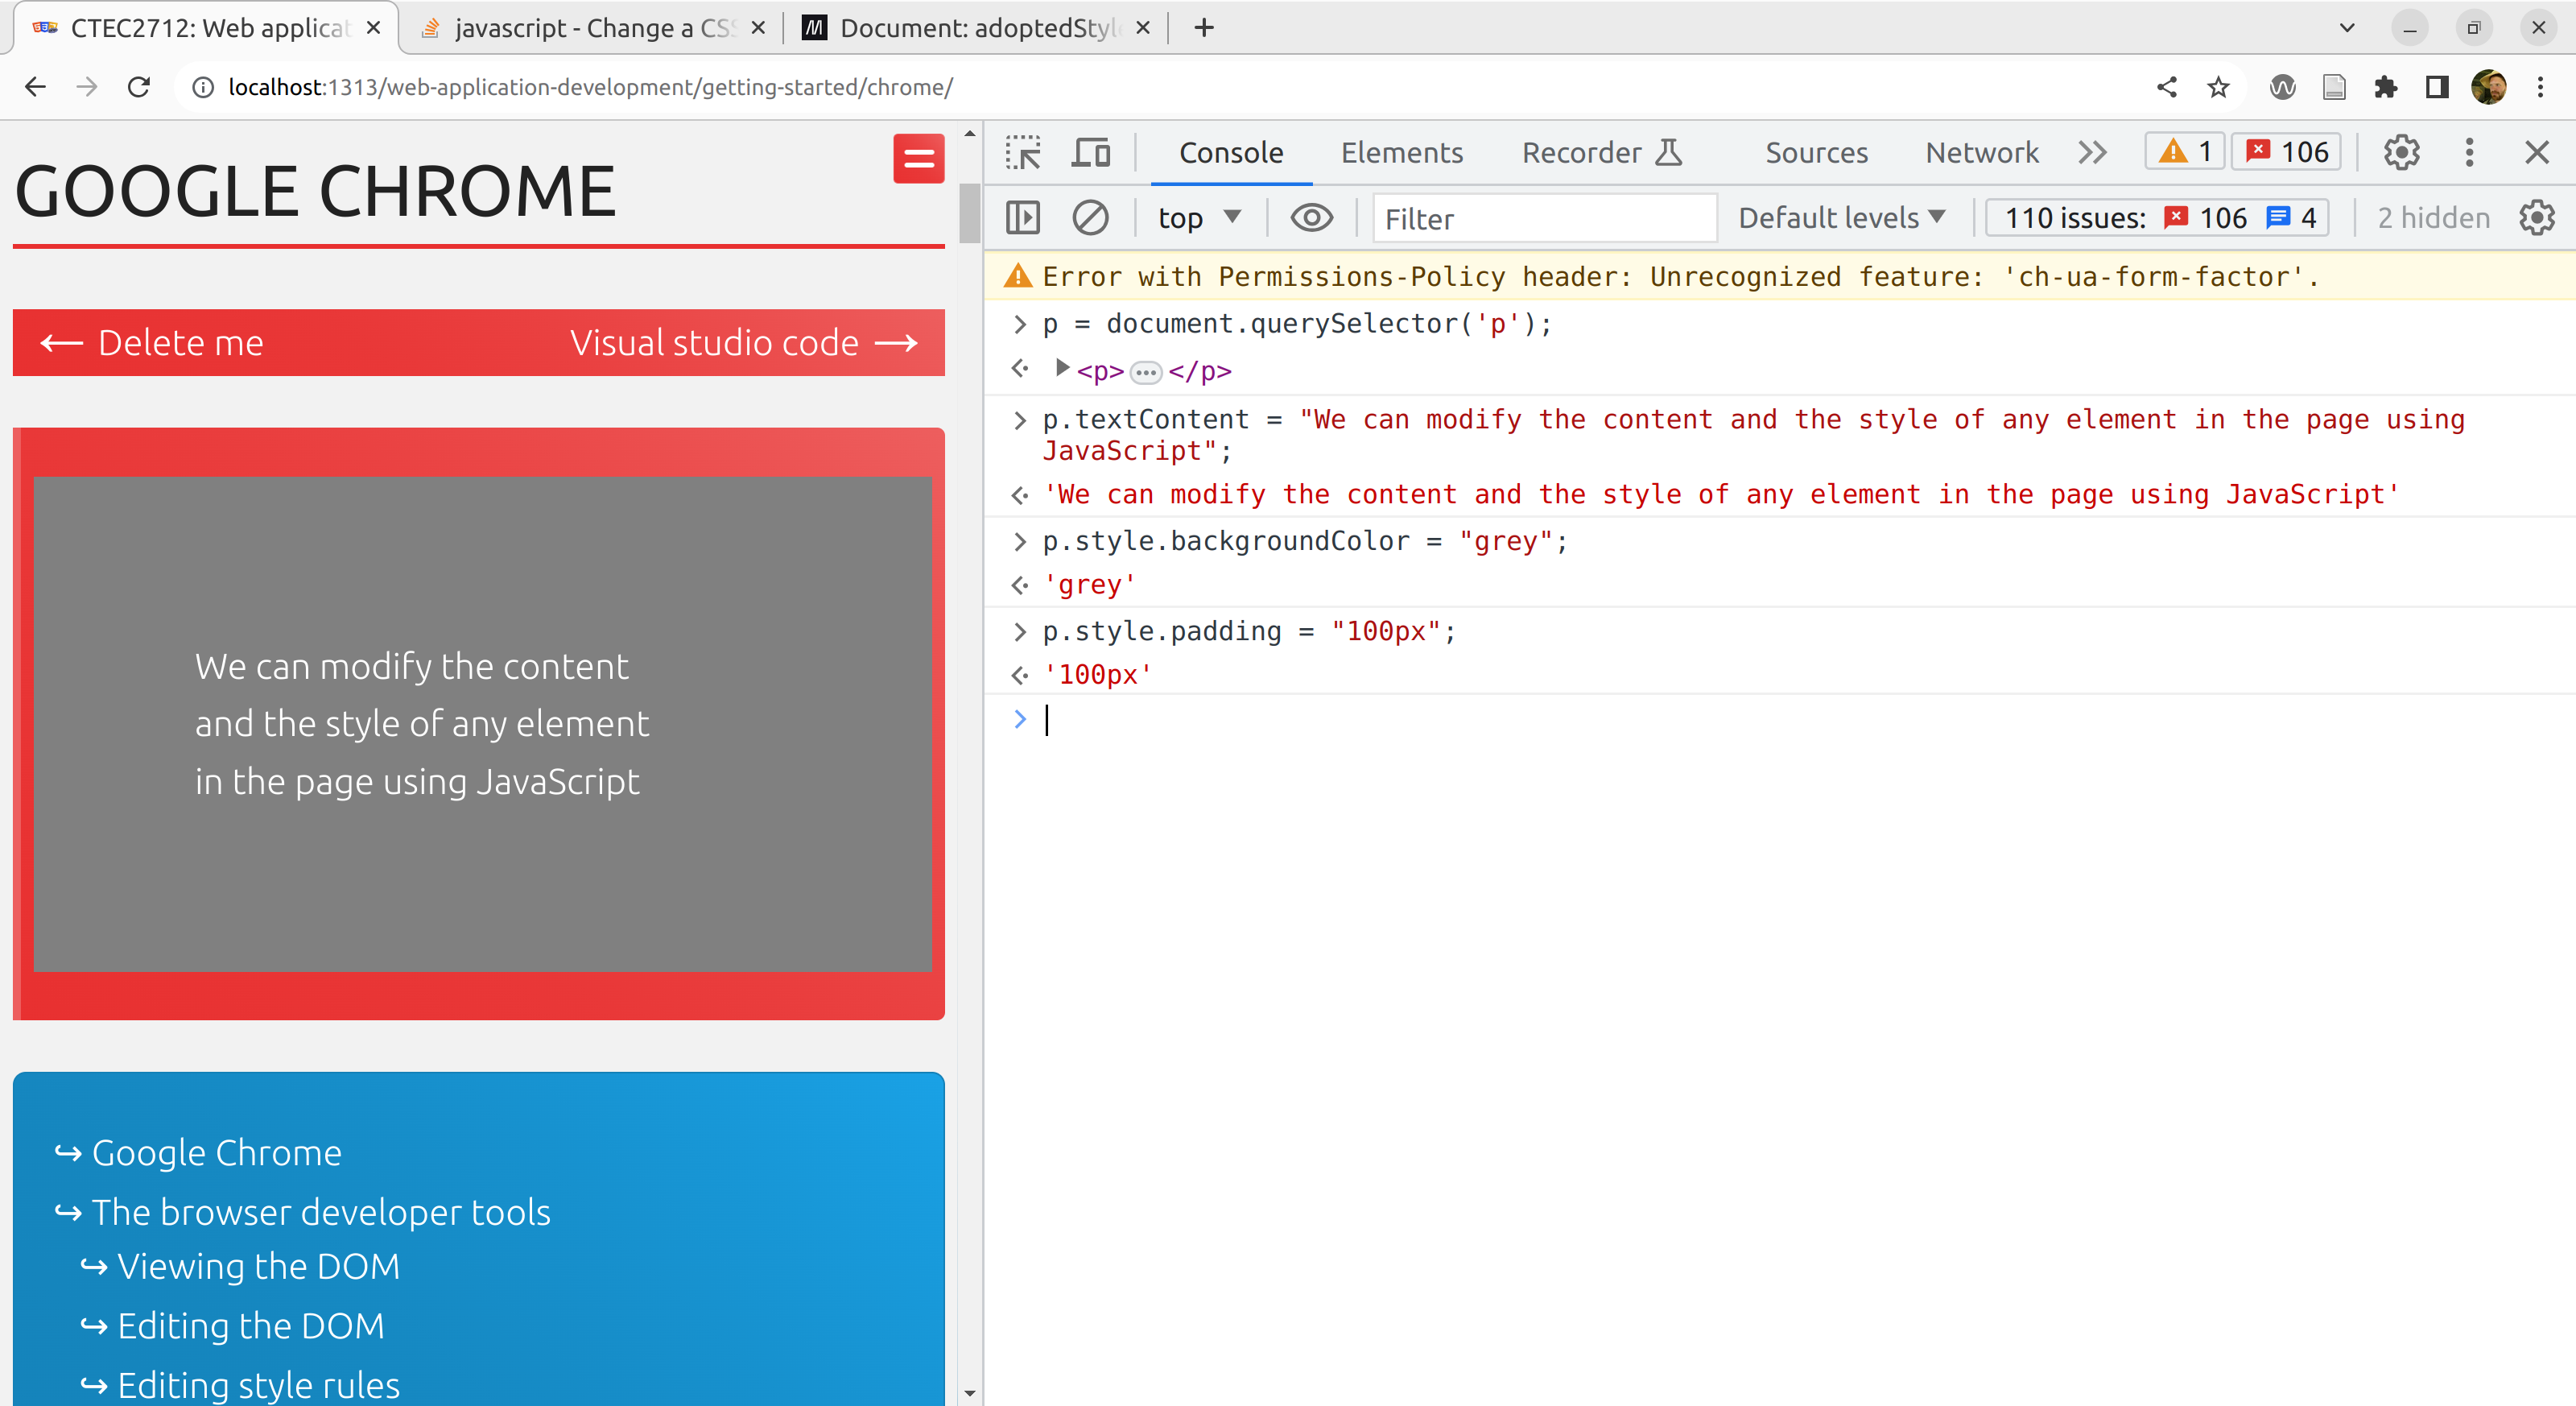The image size is (2576, 1406).
Task: Open The browser developer tools link
Action: (321, 1212)
